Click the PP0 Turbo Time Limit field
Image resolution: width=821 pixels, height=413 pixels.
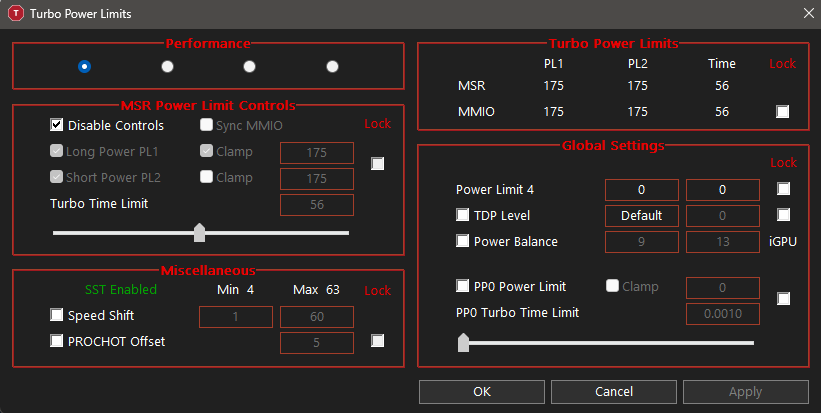click(723, 314)
